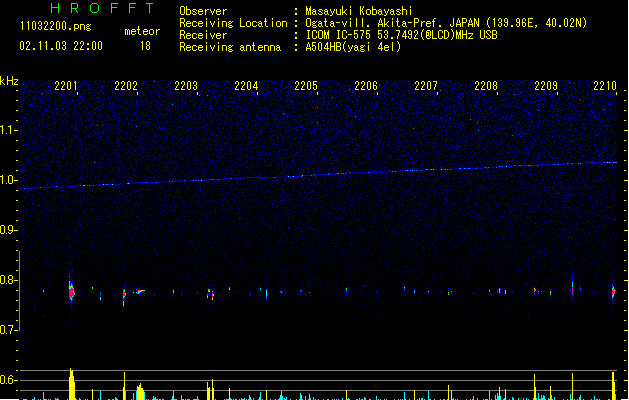Image resolution: width=629 pixels, height=400 pixels.
Task: Select the filename 11032200.png
Action: point(56,26)
